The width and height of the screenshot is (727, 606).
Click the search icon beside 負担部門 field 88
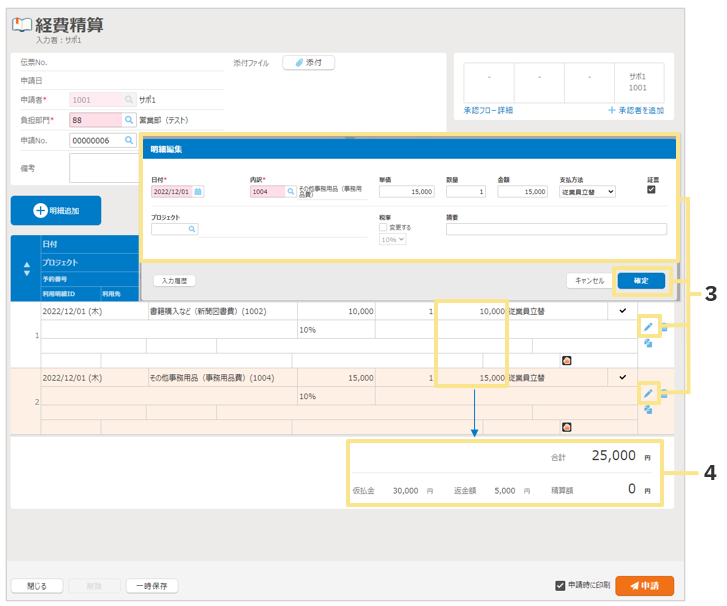click(128, 120)
